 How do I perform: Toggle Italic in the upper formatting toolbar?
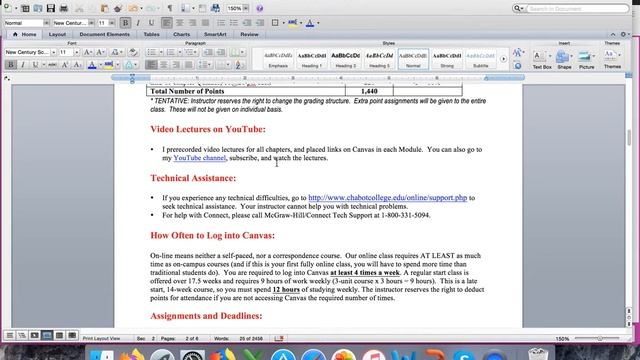138,23
